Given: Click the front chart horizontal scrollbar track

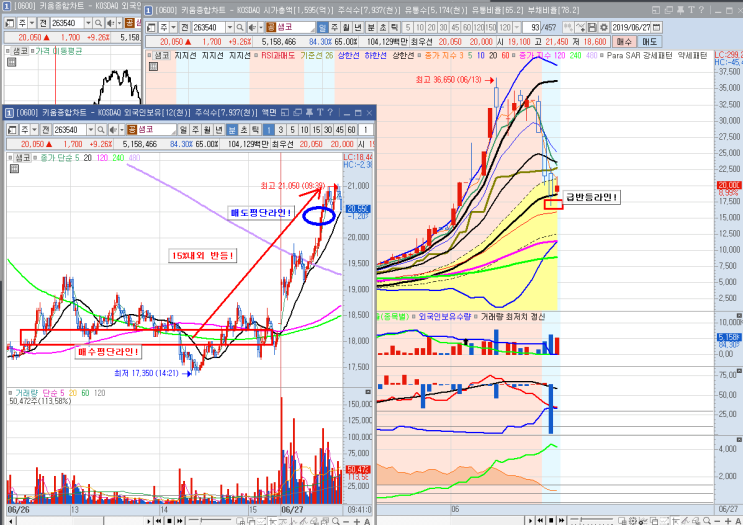Looking at the screenshot, I should pos(81,521).
